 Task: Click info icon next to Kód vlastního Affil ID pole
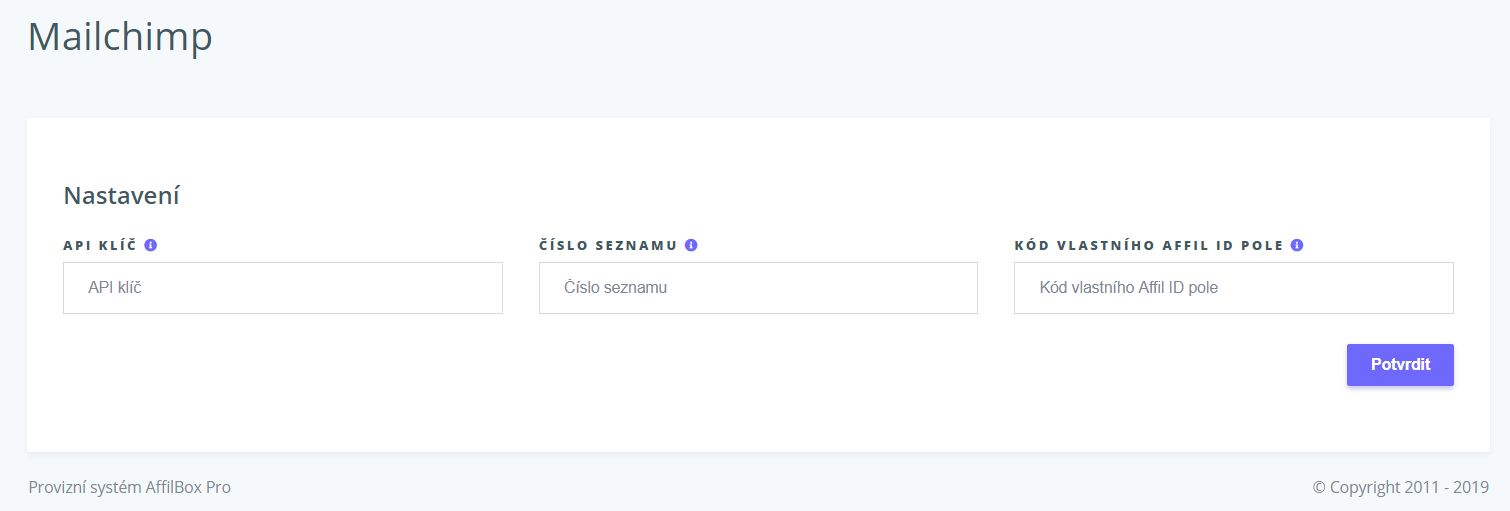[x=1297, y=245]
